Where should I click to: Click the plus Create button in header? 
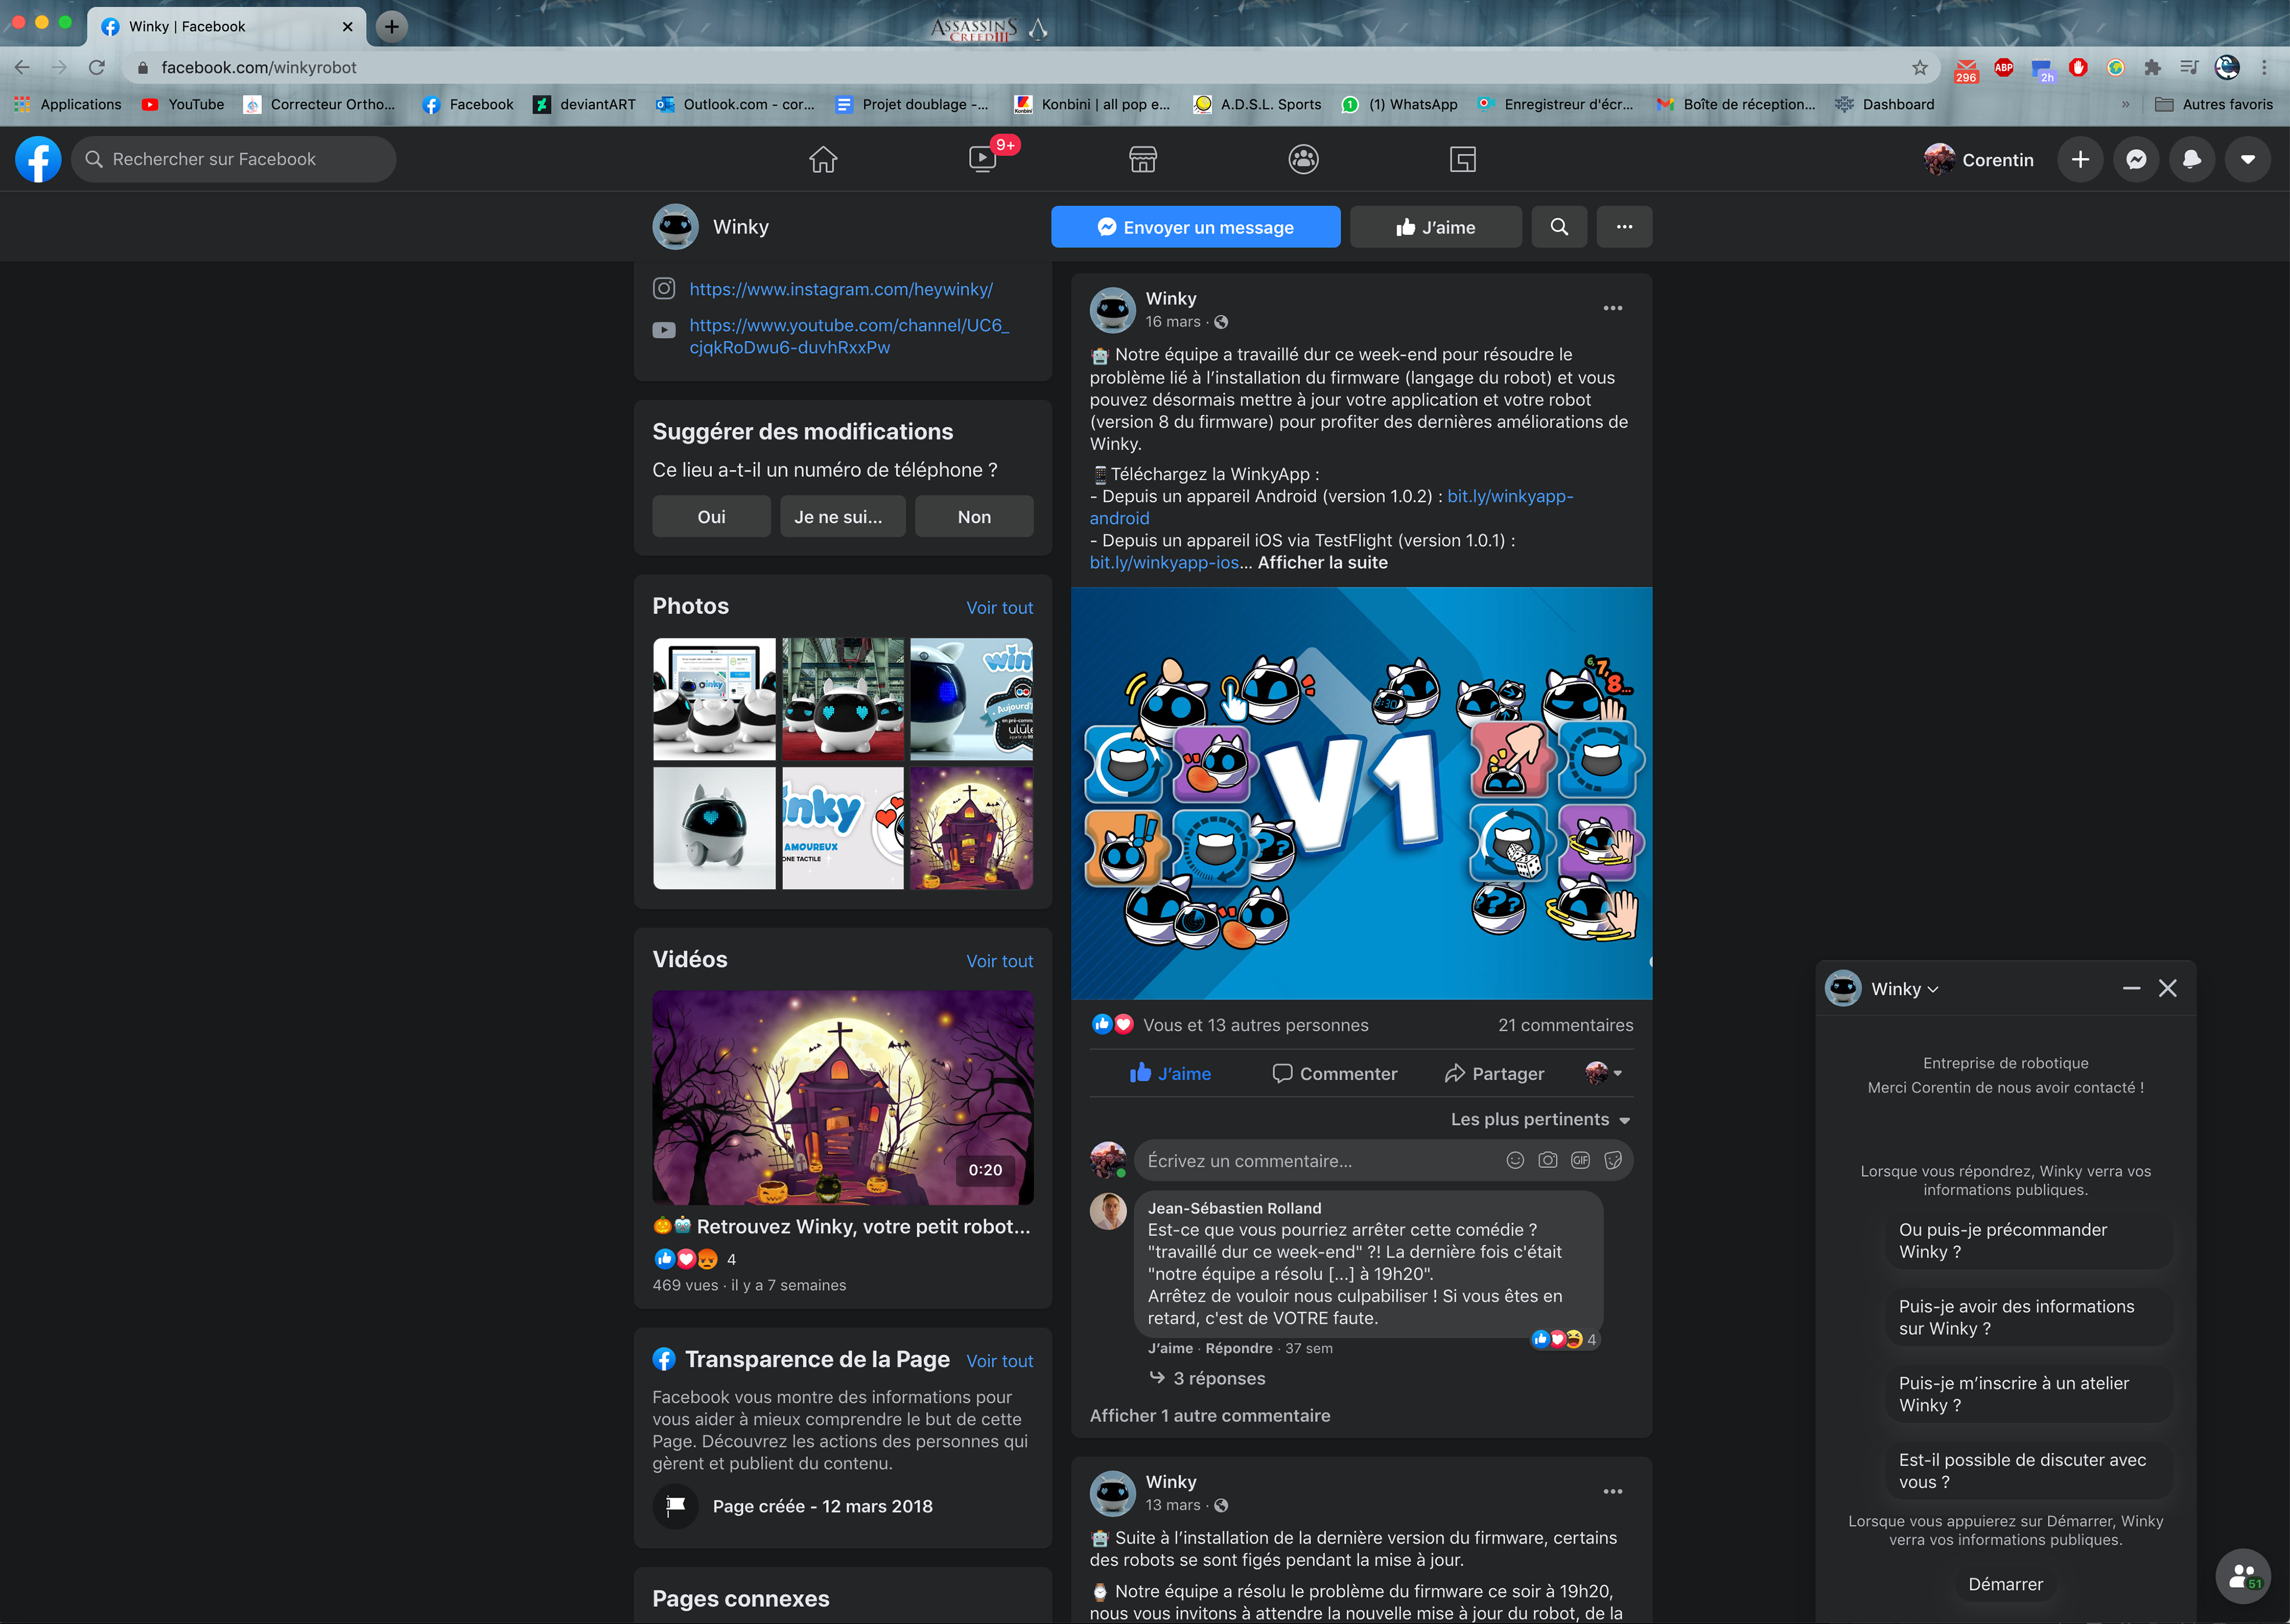coord(2080,159)
